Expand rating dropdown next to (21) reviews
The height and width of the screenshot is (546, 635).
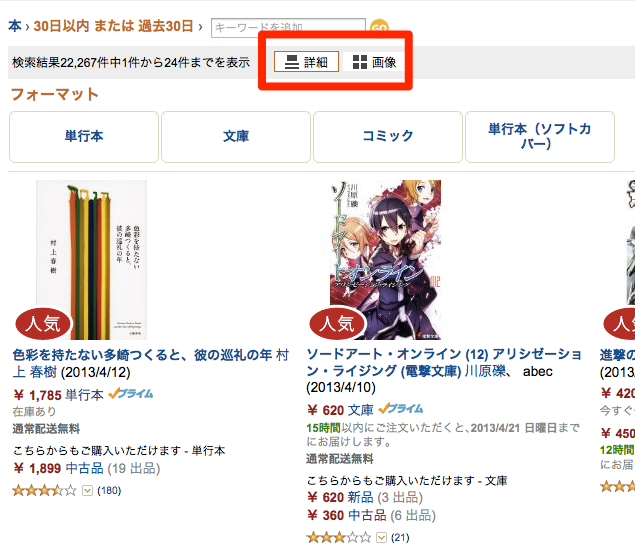(x=381, y=537)
